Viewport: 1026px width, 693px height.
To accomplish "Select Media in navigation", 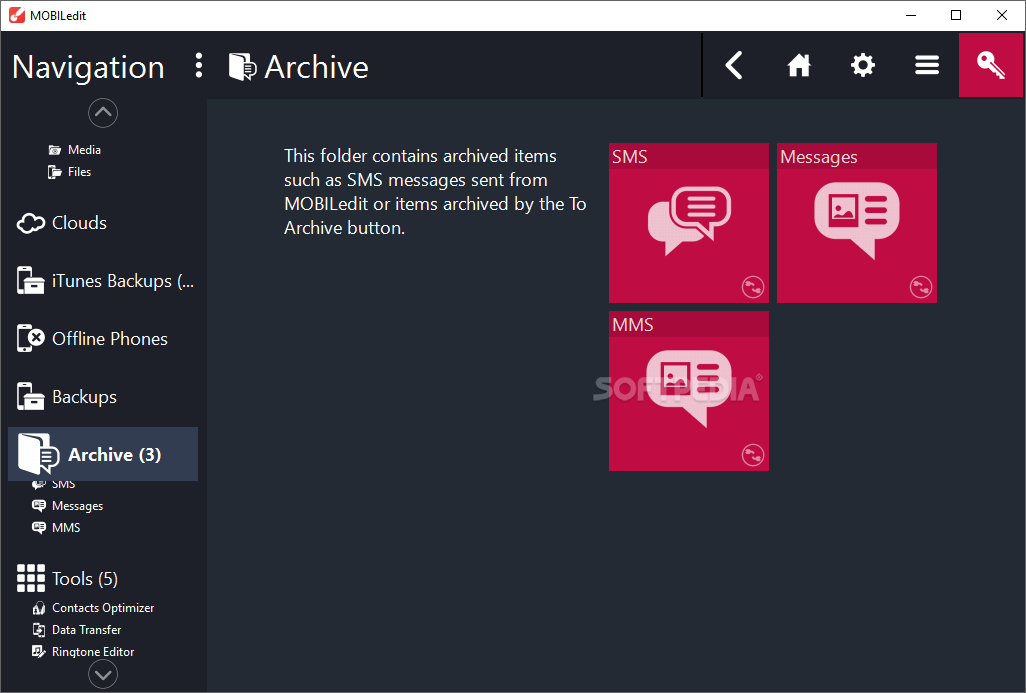I will point(75,150).
